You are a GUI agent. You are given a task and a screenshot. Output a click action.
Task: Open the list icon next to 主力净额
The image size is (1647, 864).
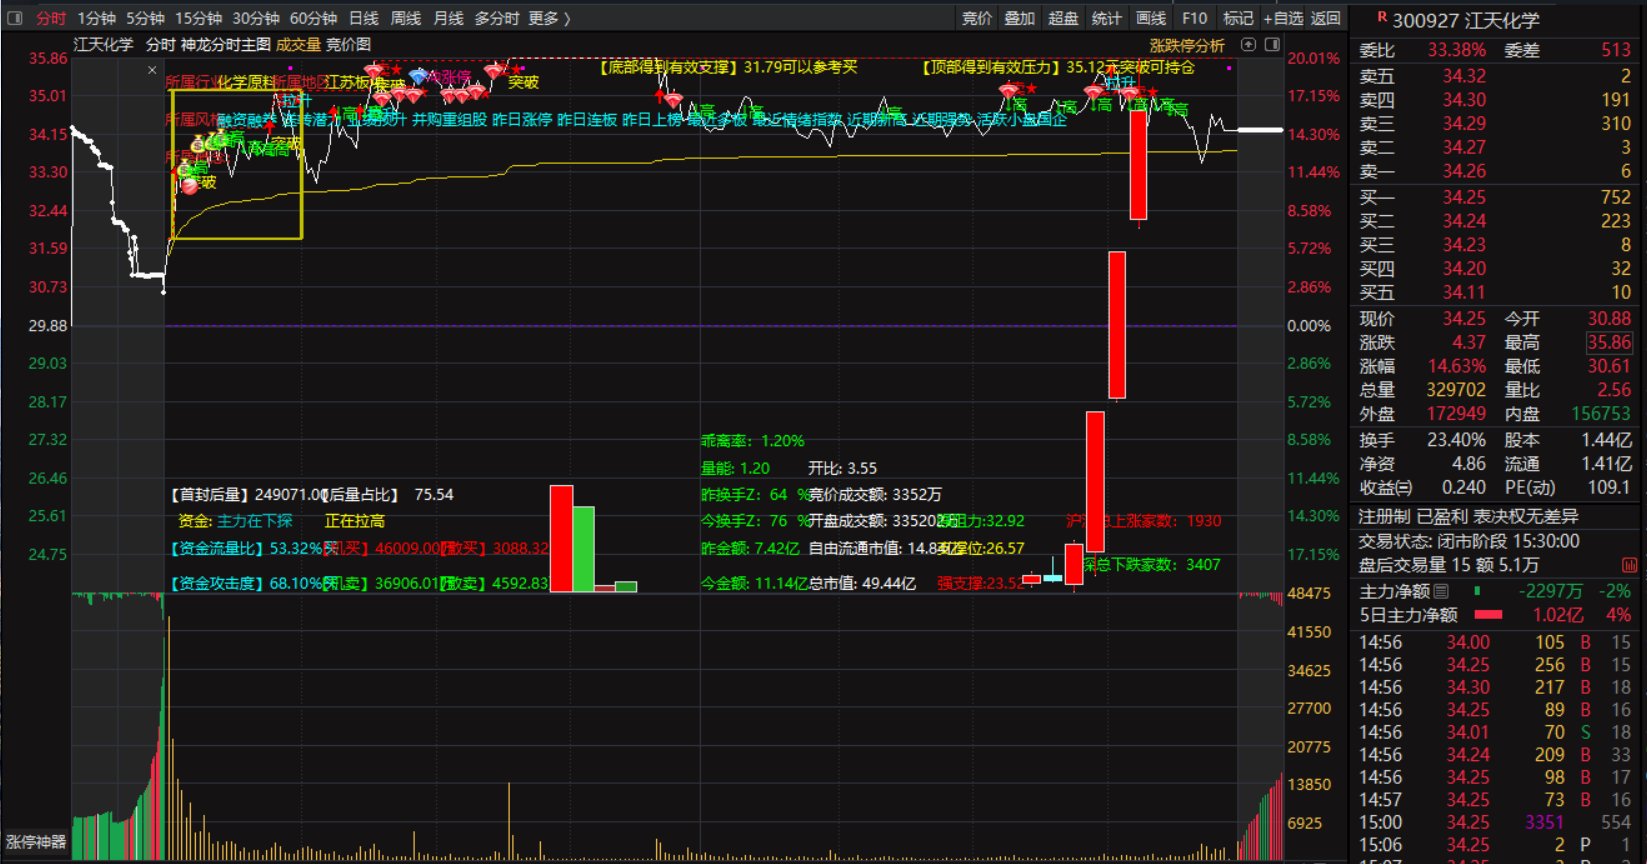coord(1441,592)
